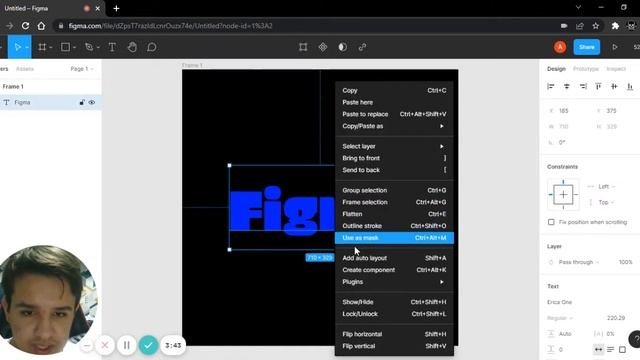Select the Frame tool
Image resolution: width=640 pixels, height=360 pixels.
coord(42,47)
